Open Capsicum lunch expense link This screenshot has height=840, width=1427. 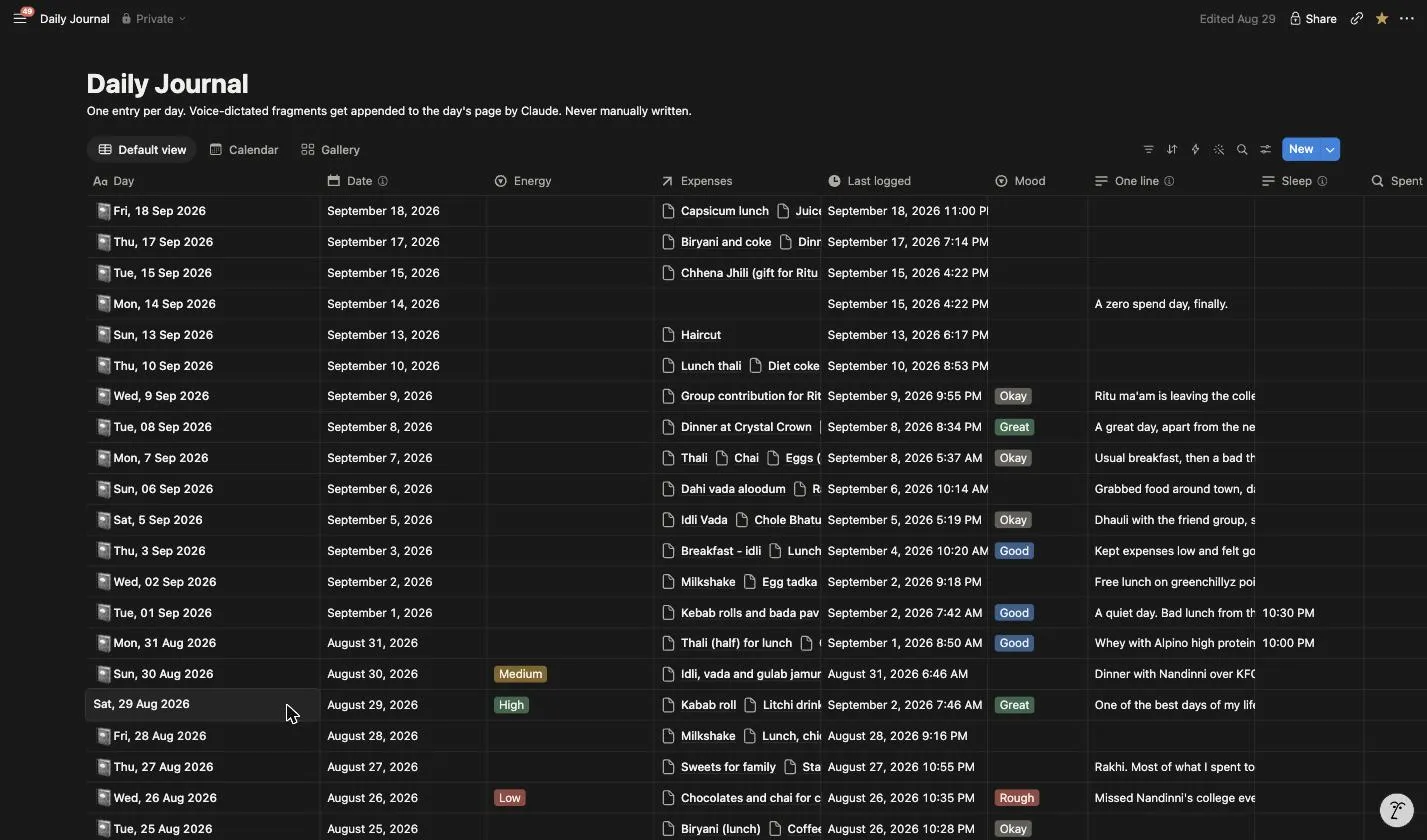click(716, 211)
